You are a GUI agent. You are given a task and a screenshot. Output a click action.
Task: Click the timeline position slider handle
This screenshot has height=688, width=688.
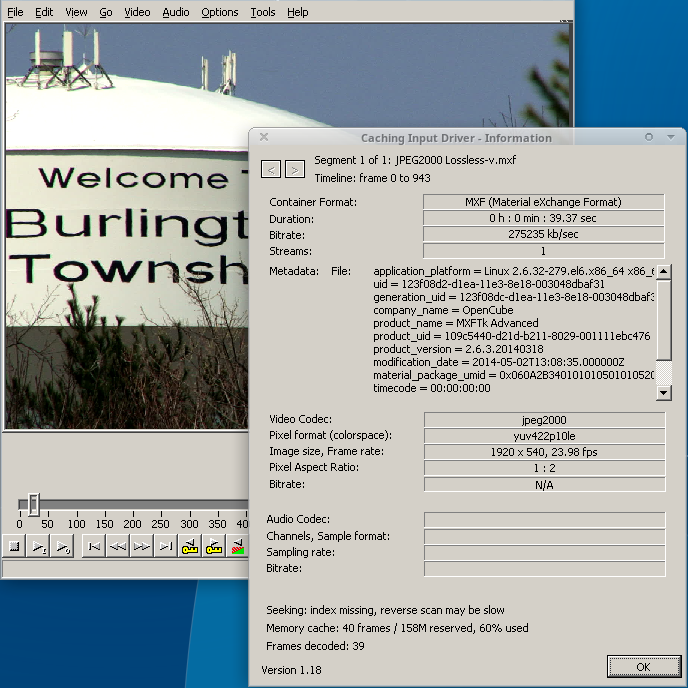click(33, 504)
